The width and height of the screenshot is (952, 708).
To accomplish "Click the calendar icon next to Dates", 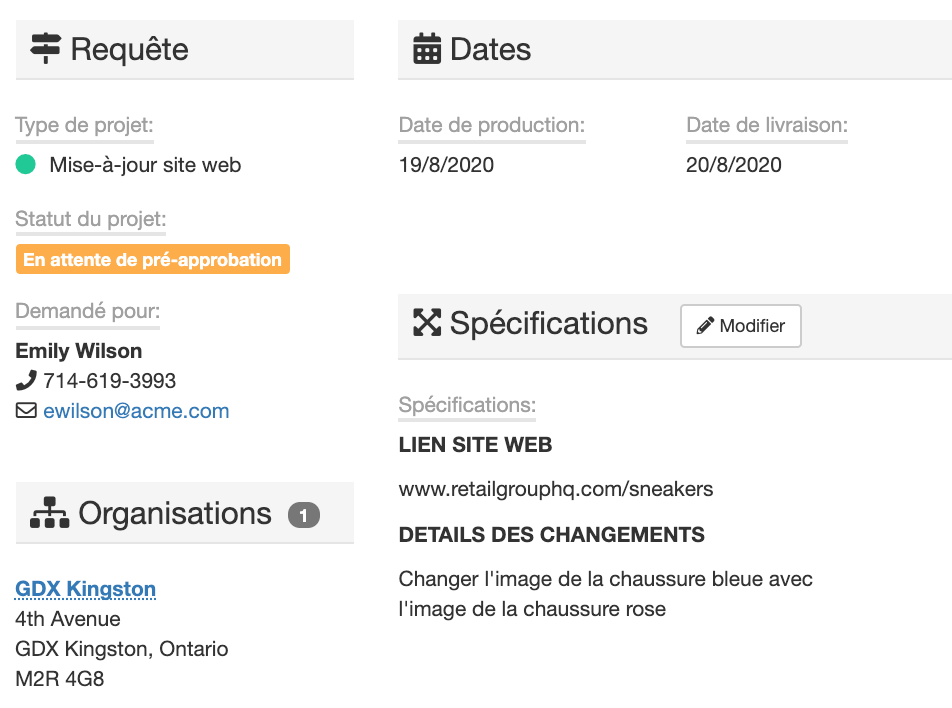I will pos(427,49).
